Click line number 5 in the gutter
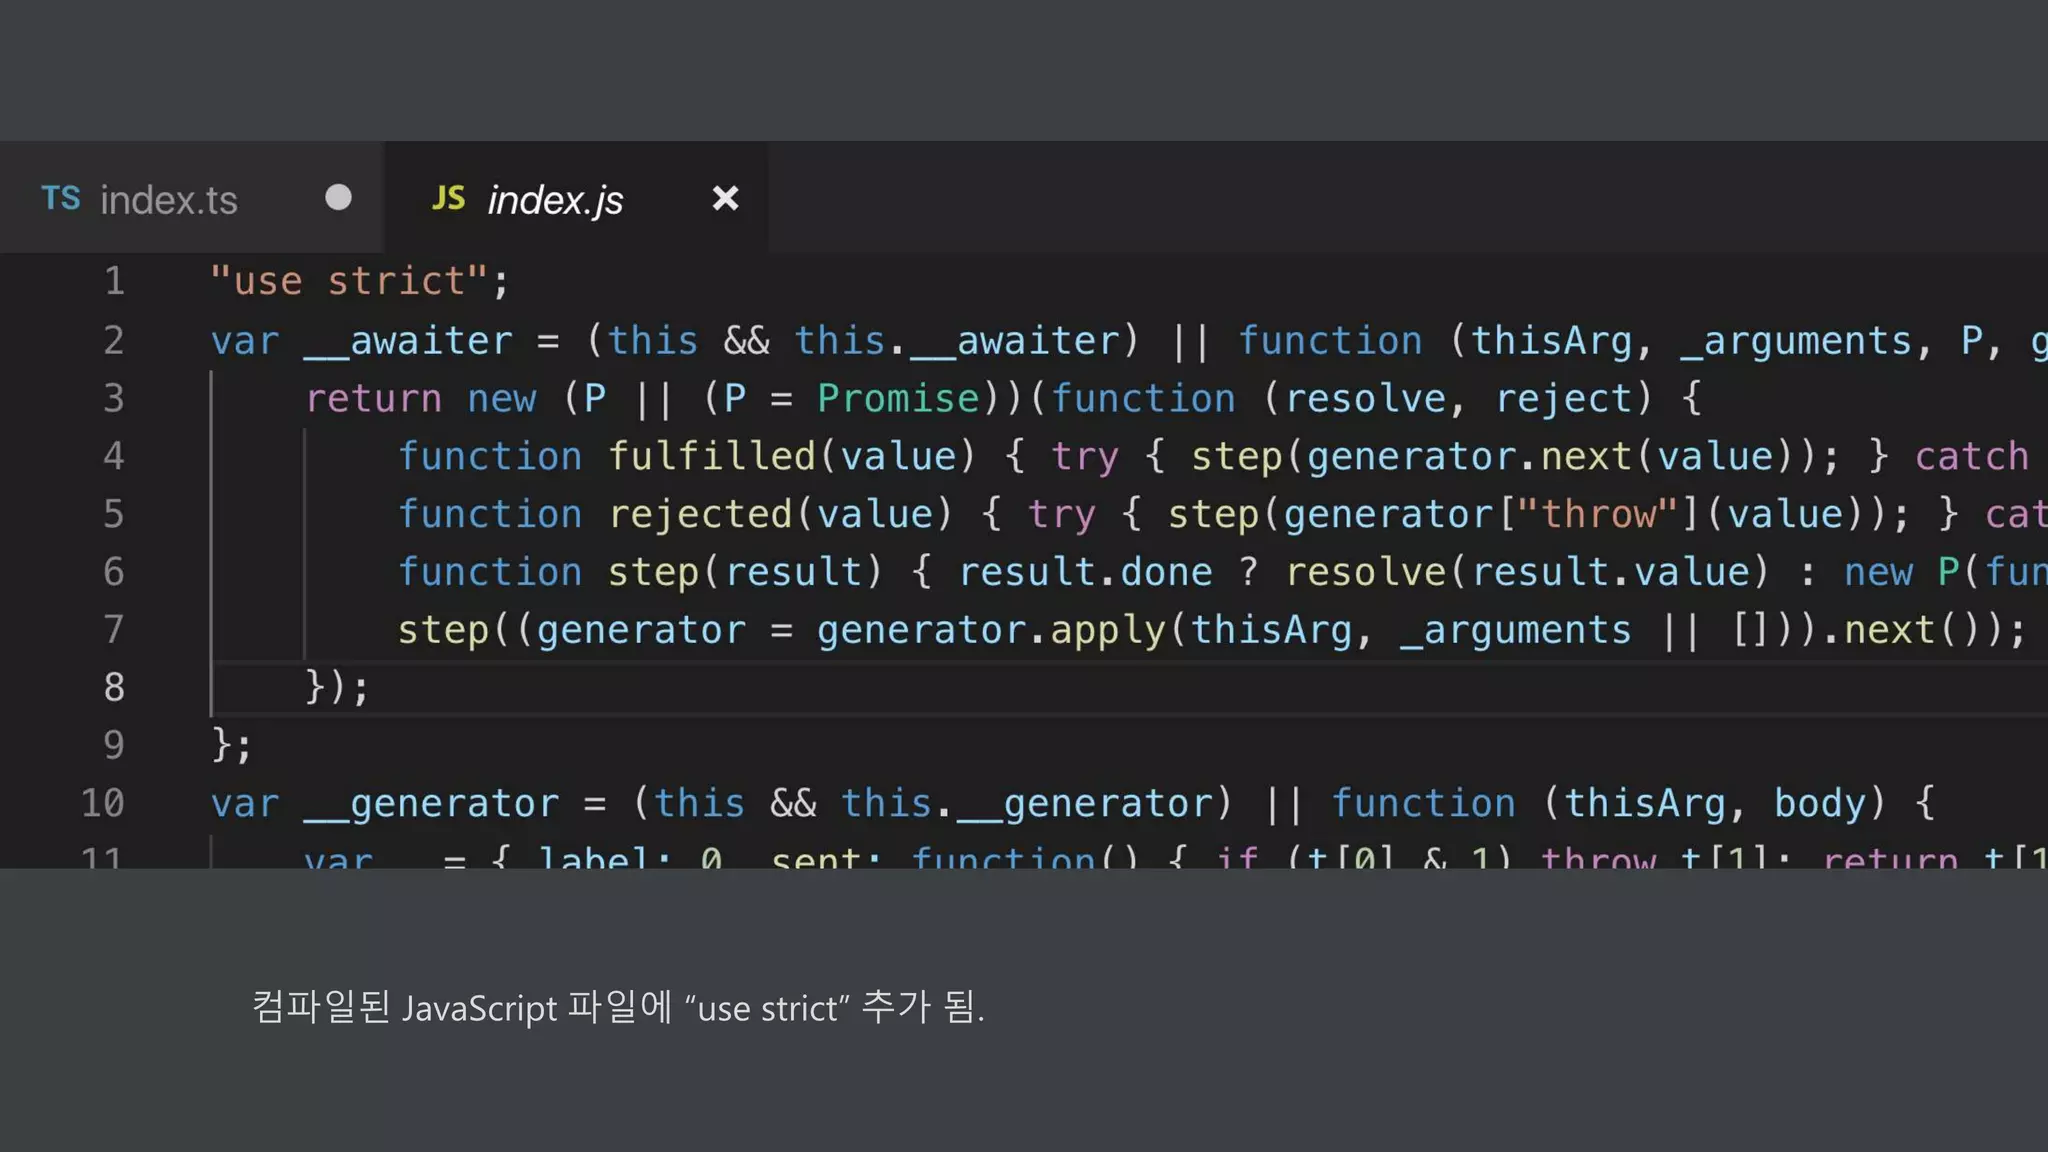Viewport: 2048px width, 1152px height. (114, 514)
